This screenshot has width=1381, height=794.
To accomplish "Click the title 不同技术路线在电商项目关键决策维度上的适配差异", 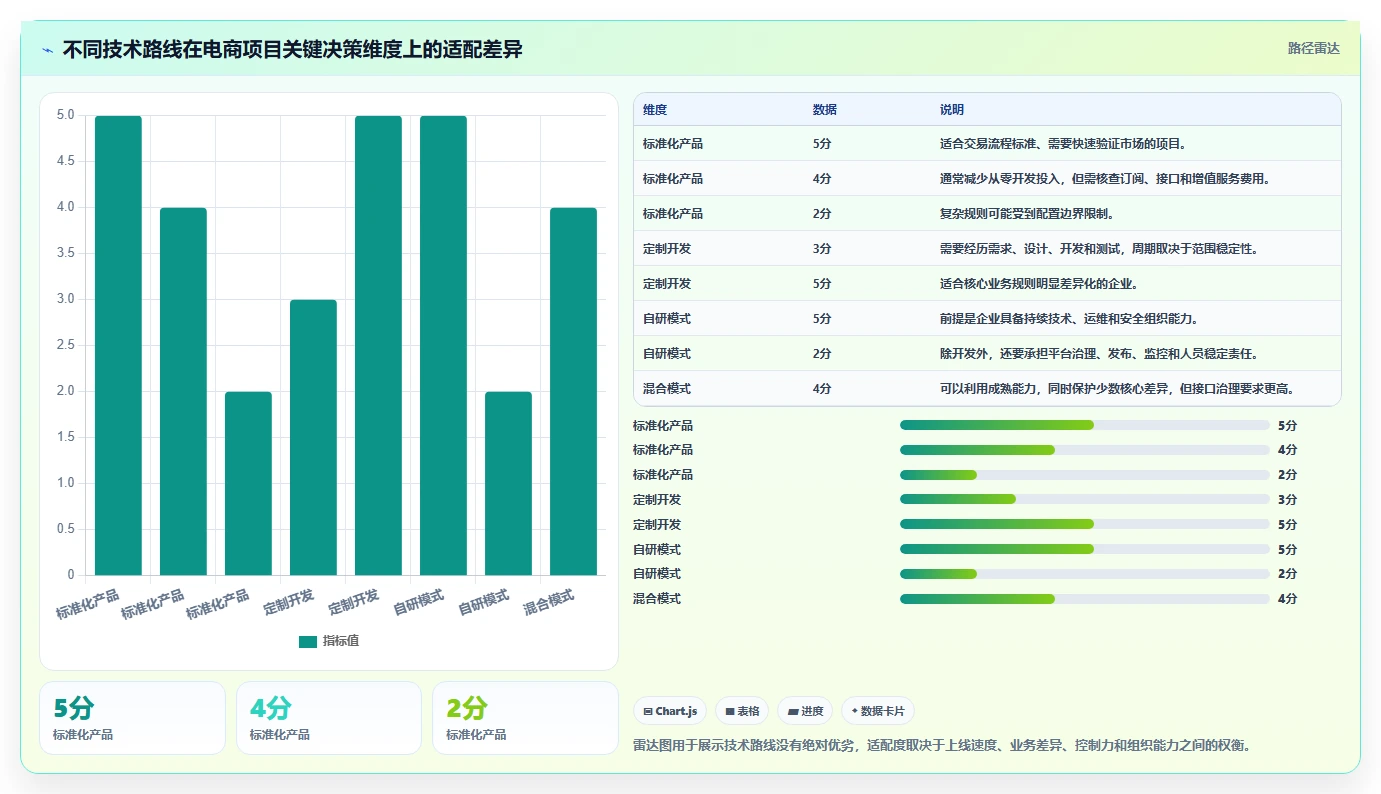I will click(292, 49).
